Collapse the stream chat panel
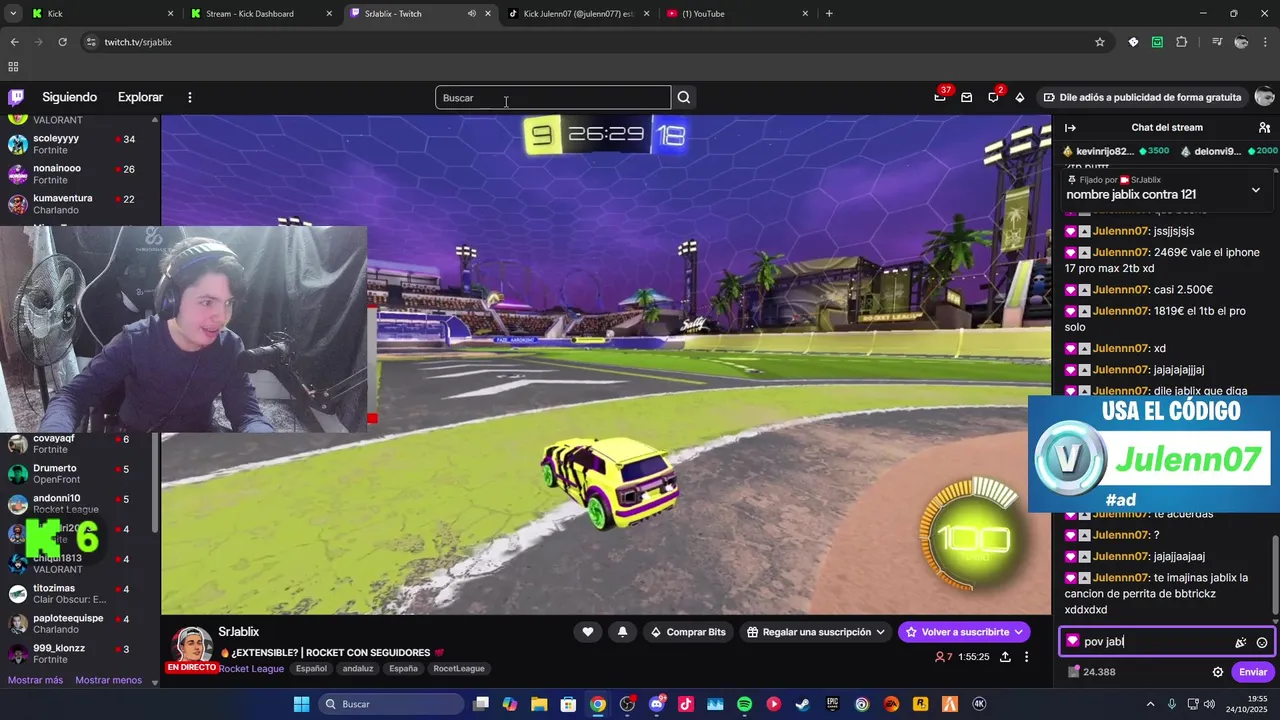1280x720 pixels. click(x=1070, y=127)
